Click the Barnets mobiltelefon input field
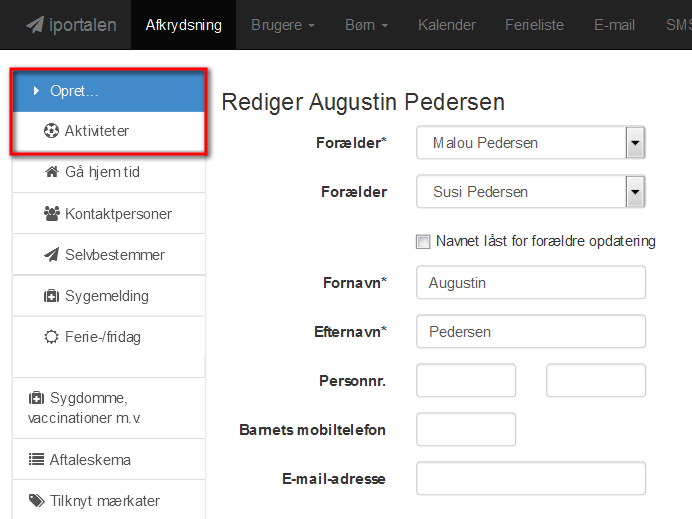Viewport: 692px width, 519px height. 466,429
